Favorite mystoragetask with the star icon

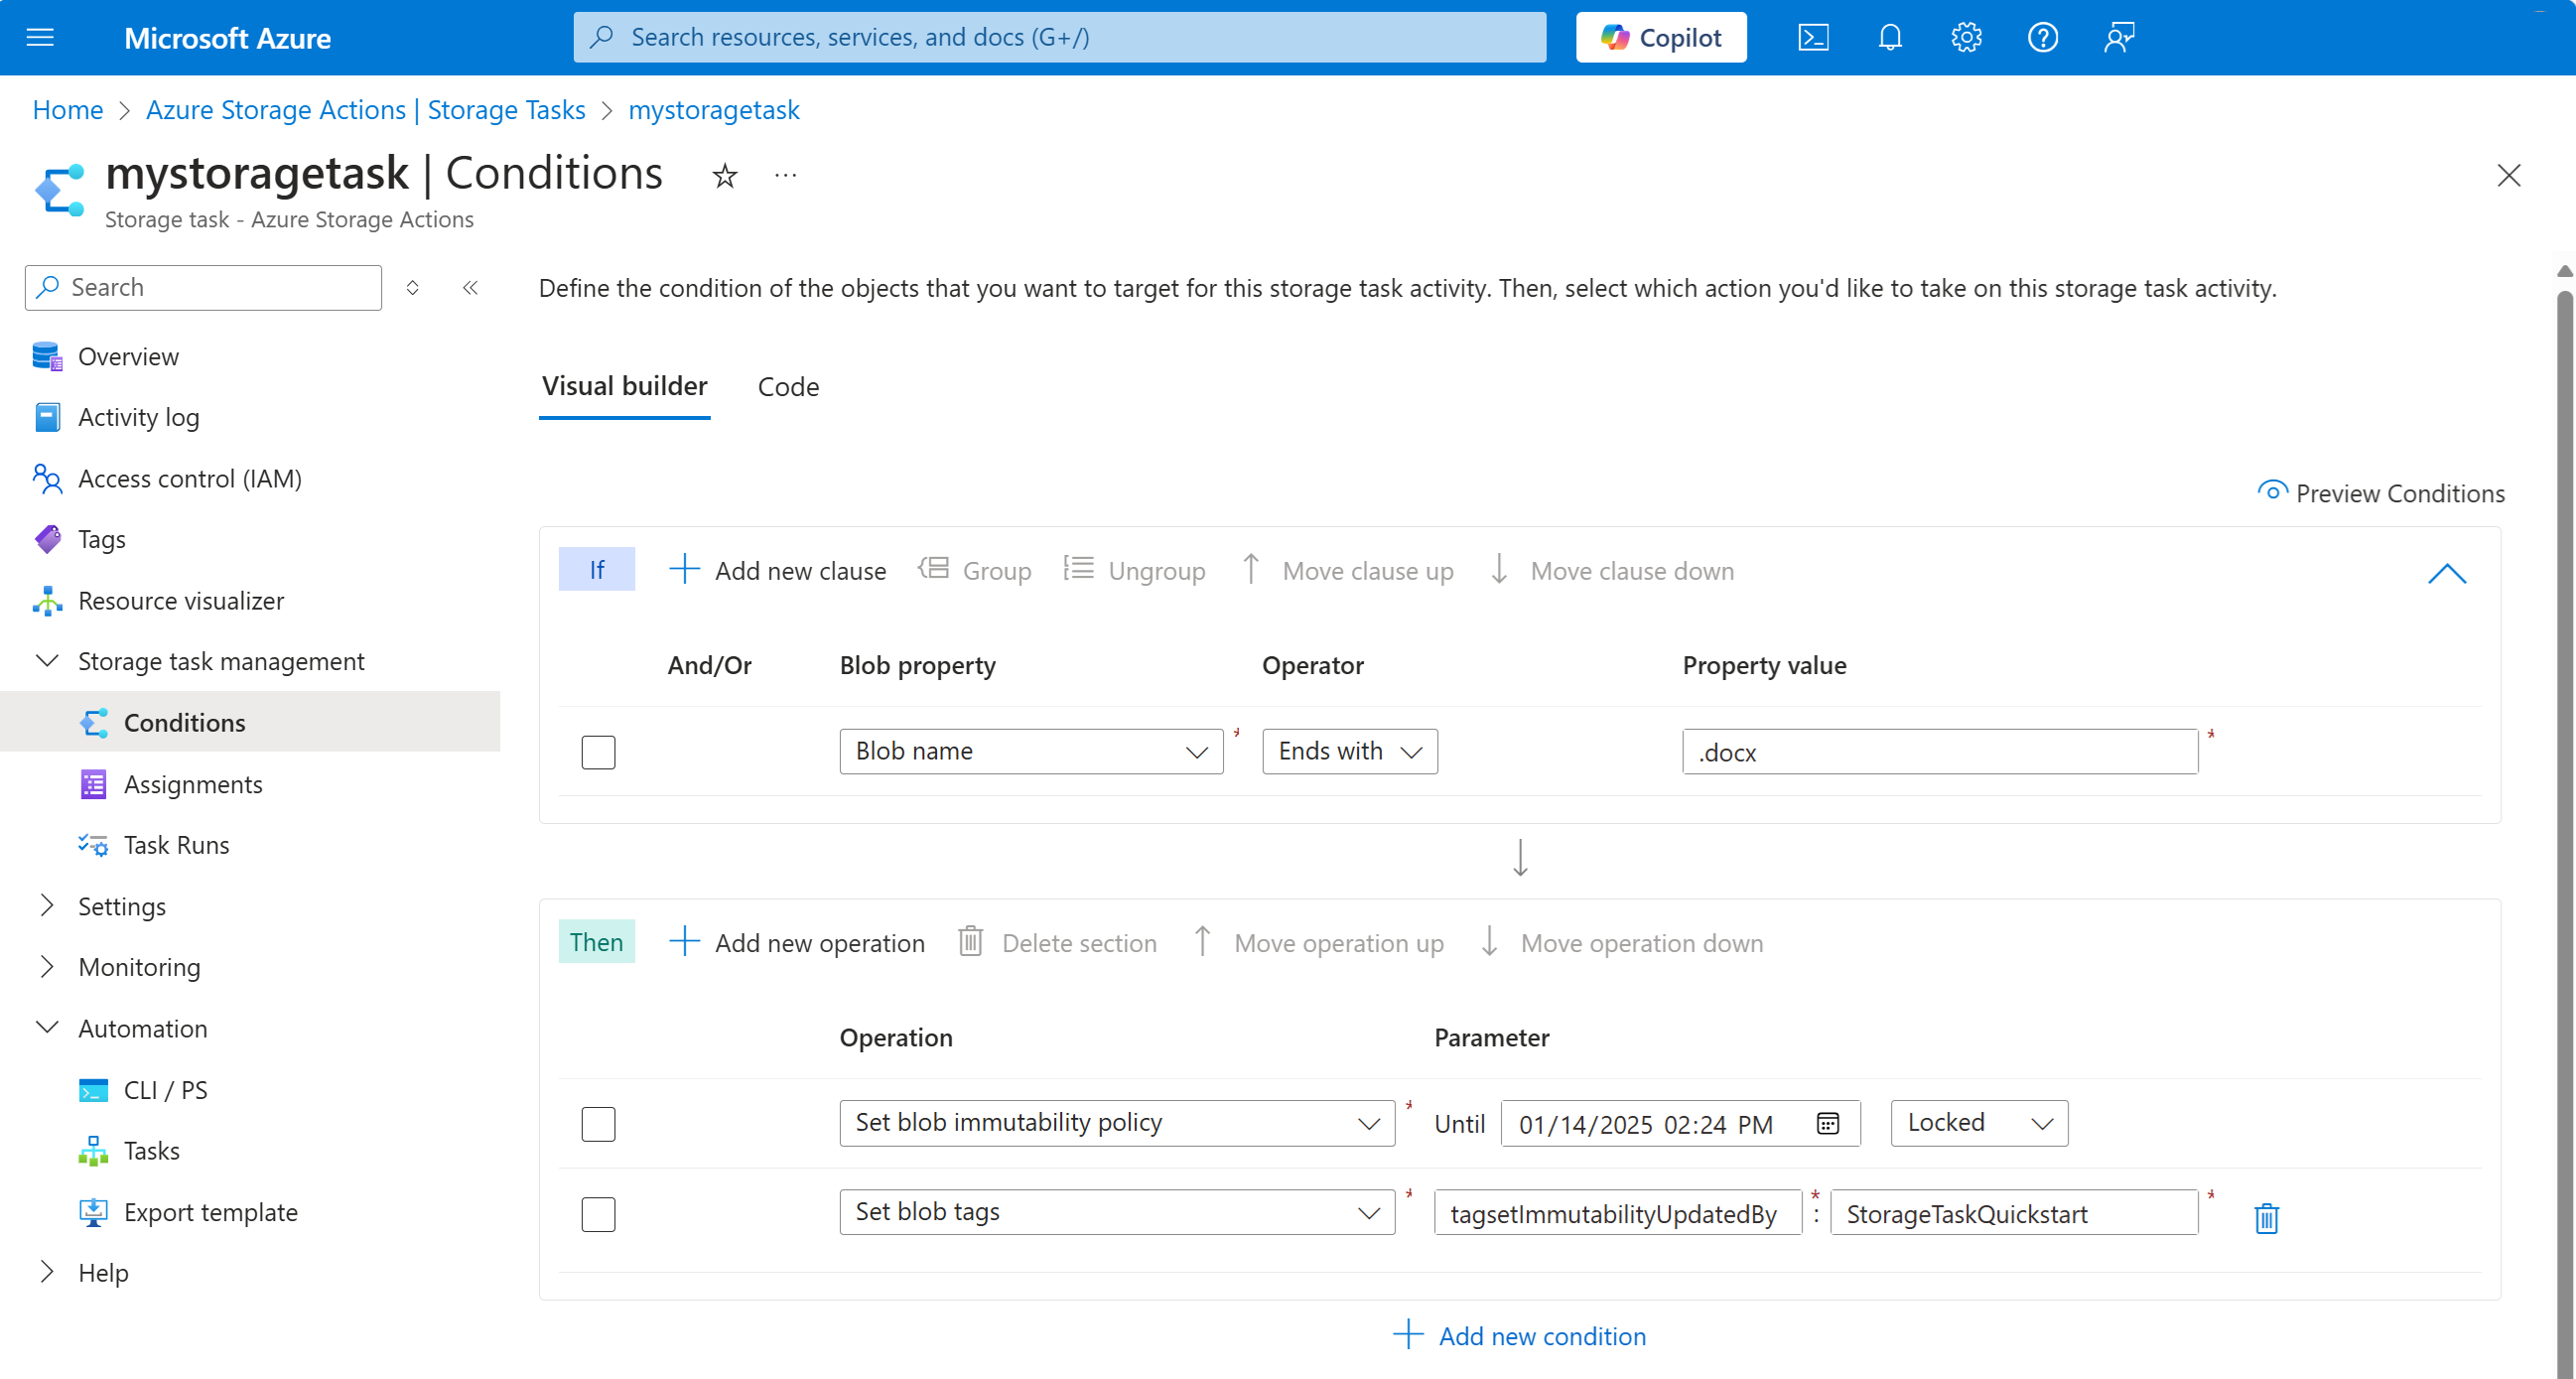[x=723, y=176]
